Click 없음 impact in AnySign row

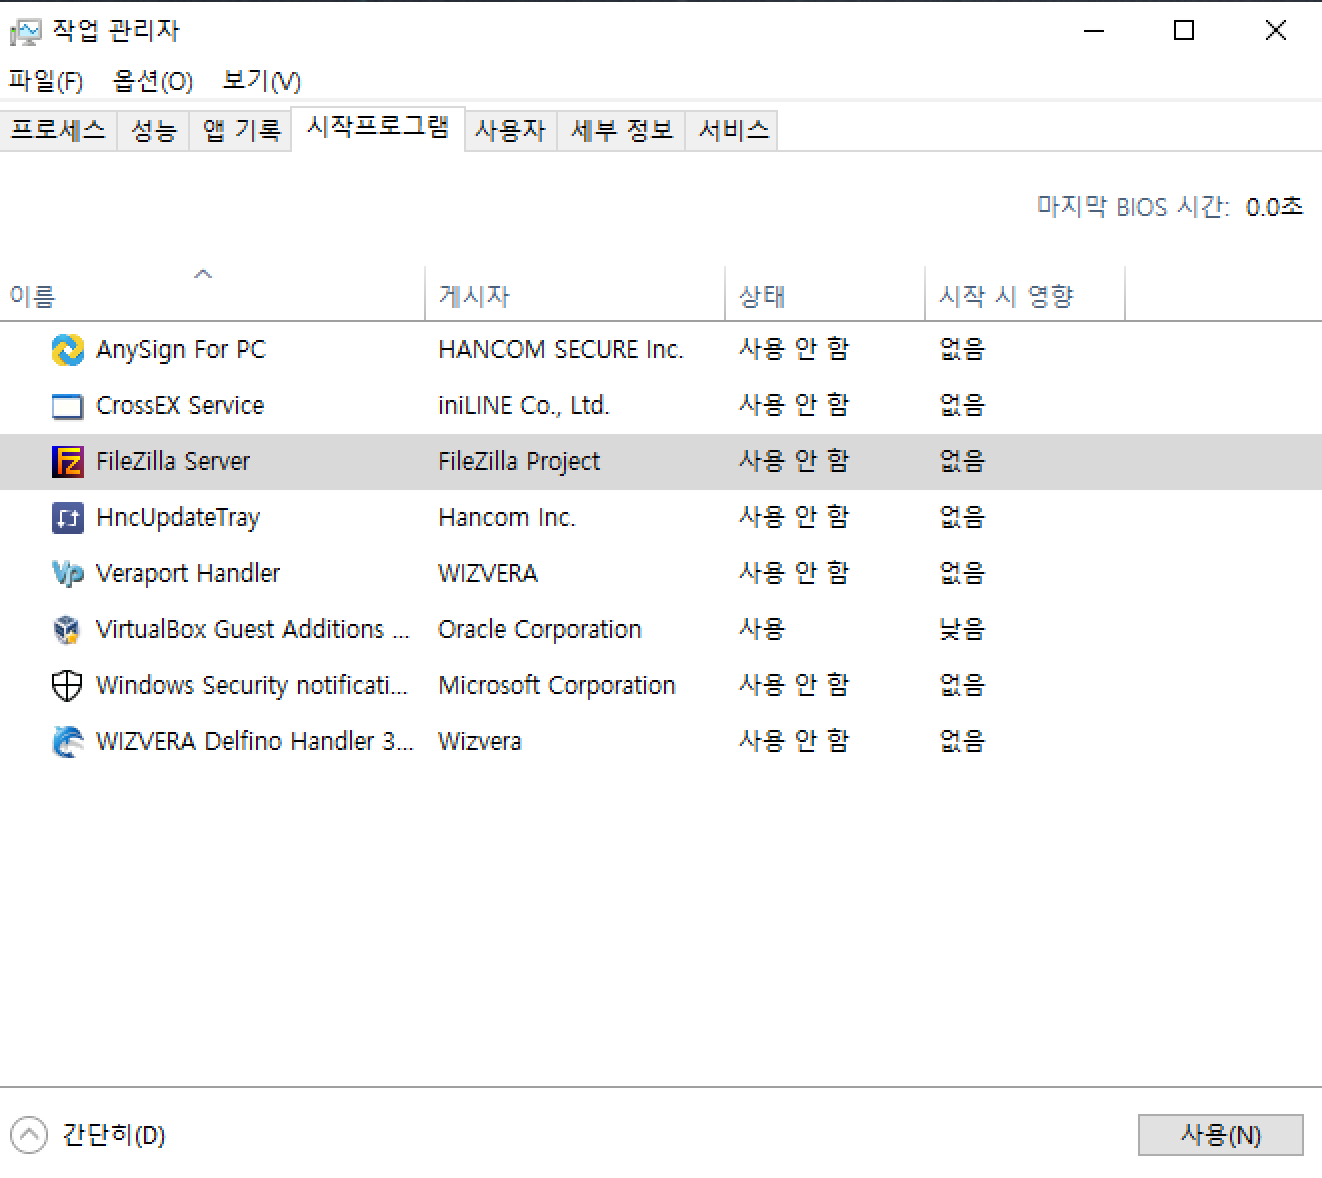point(962,349)
